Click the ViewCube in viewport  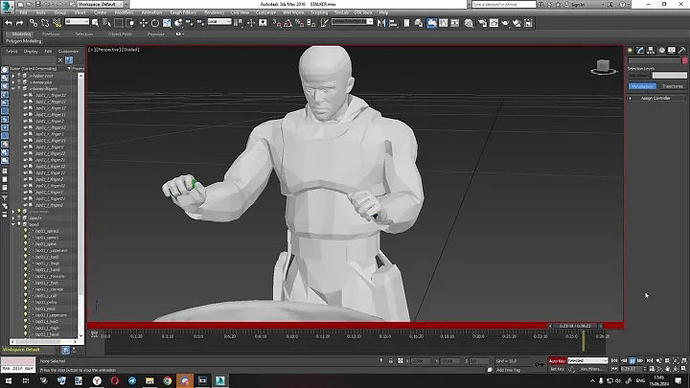(x=603, y=67)
